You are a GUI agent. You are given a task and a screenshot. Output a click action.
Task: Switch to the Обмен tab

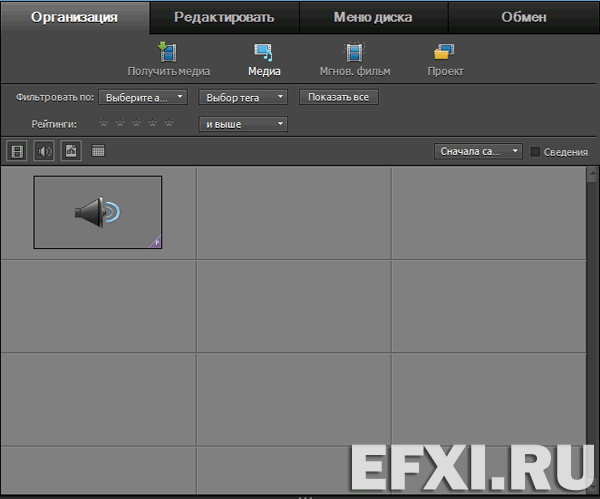524,17
